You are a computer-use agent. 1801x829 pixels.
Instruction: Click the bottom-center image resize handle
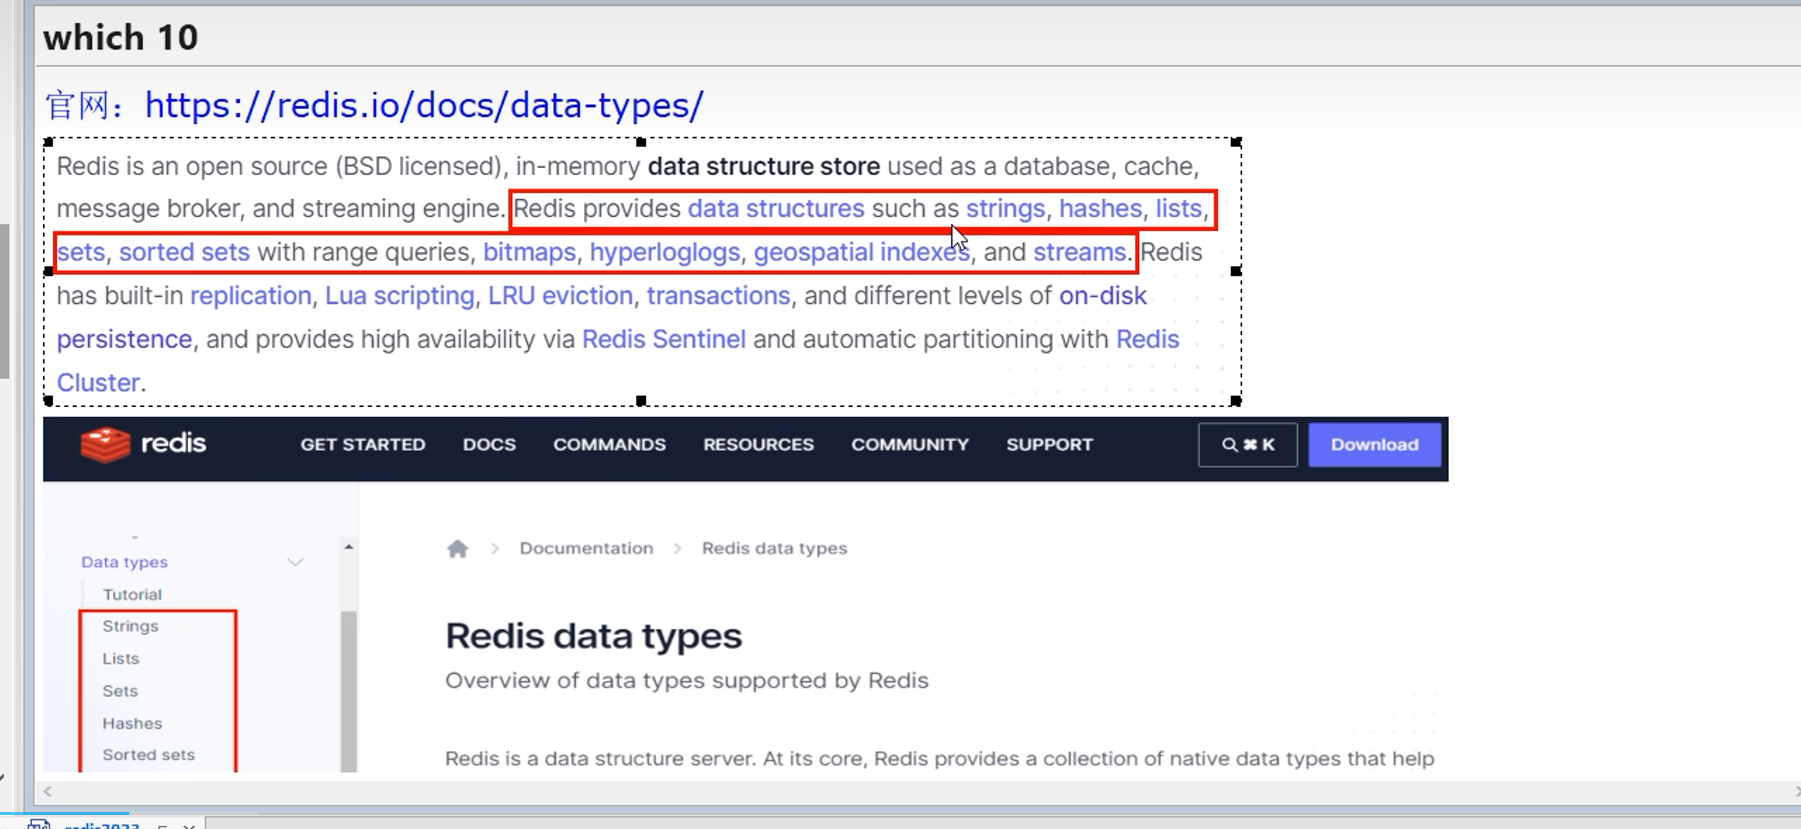641,401
